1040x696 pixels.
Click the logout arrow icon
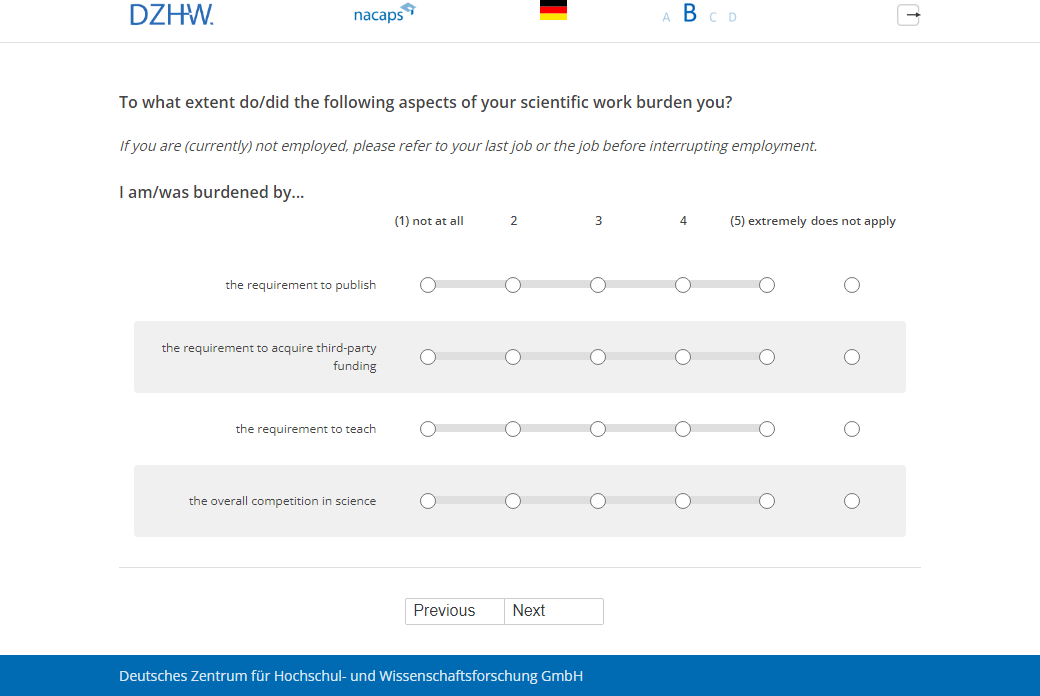coord(908,15)
